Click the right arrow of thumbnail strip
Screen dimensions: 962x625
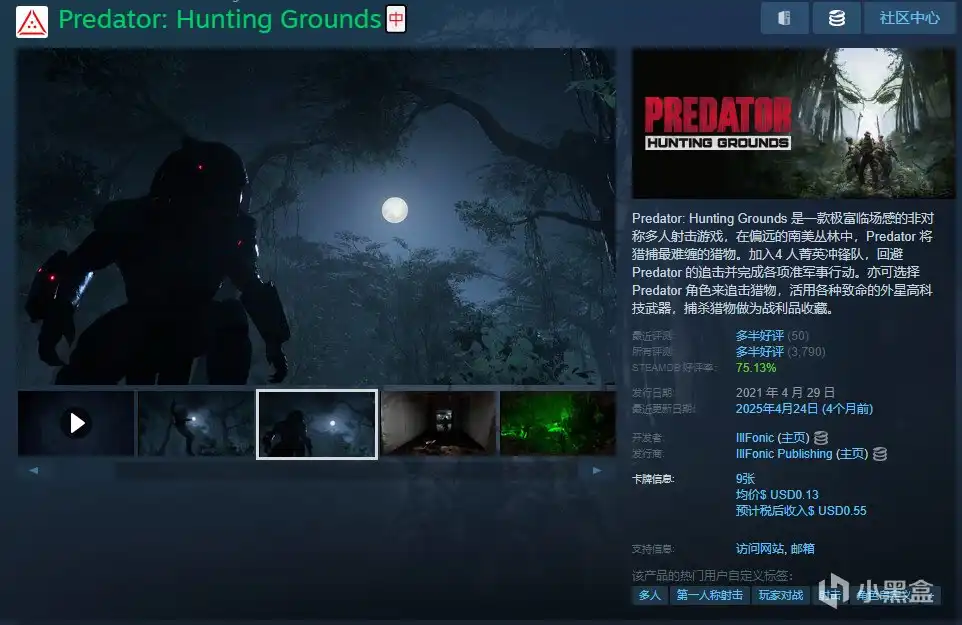pyautogui.click(x=597, y=470)
